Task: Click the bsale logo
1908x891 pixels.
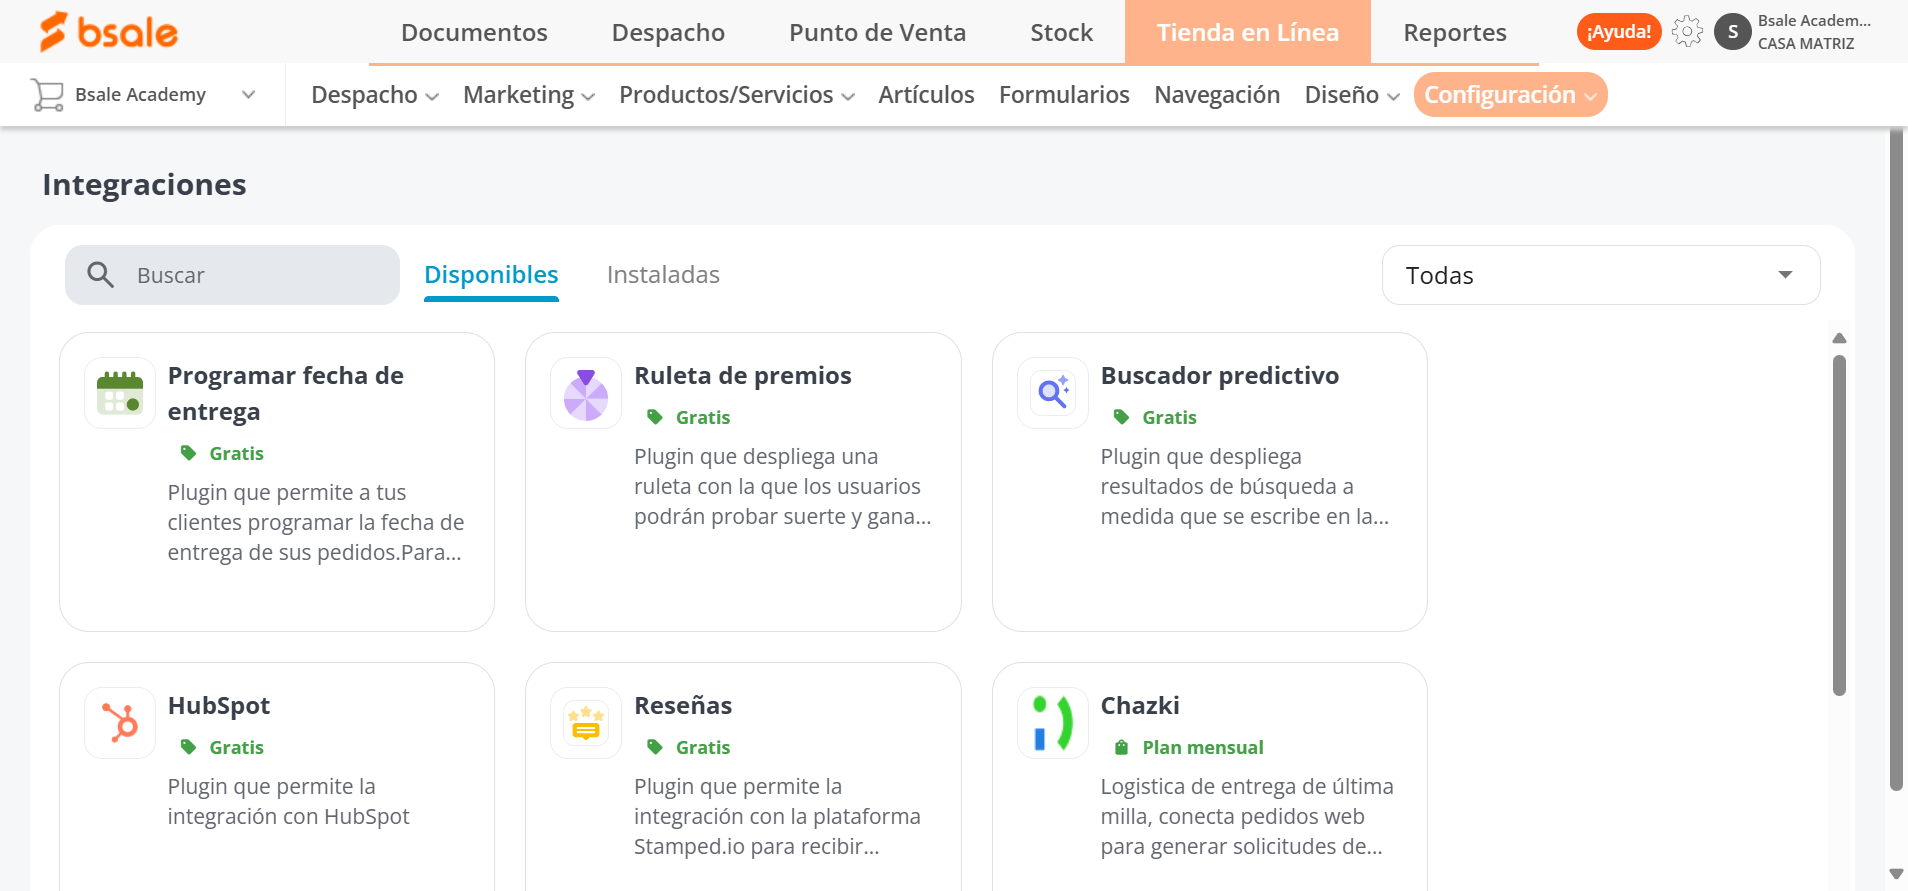Action: (108, 32)
